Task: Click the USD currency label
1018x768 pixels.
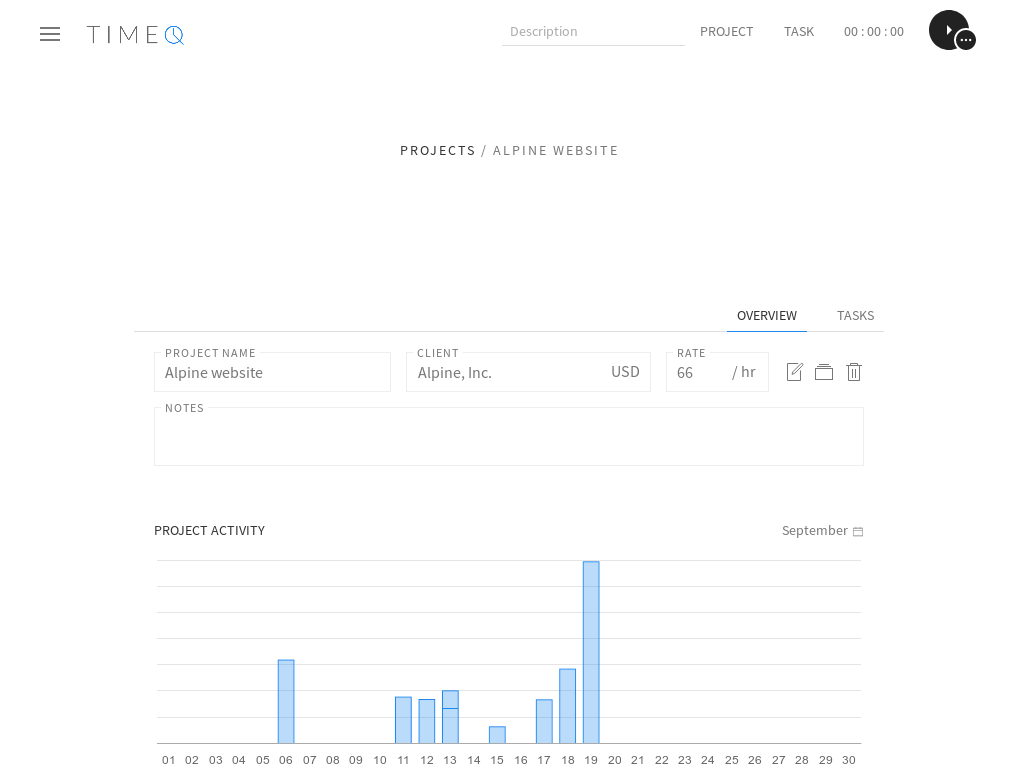Action: pos(625,372)
